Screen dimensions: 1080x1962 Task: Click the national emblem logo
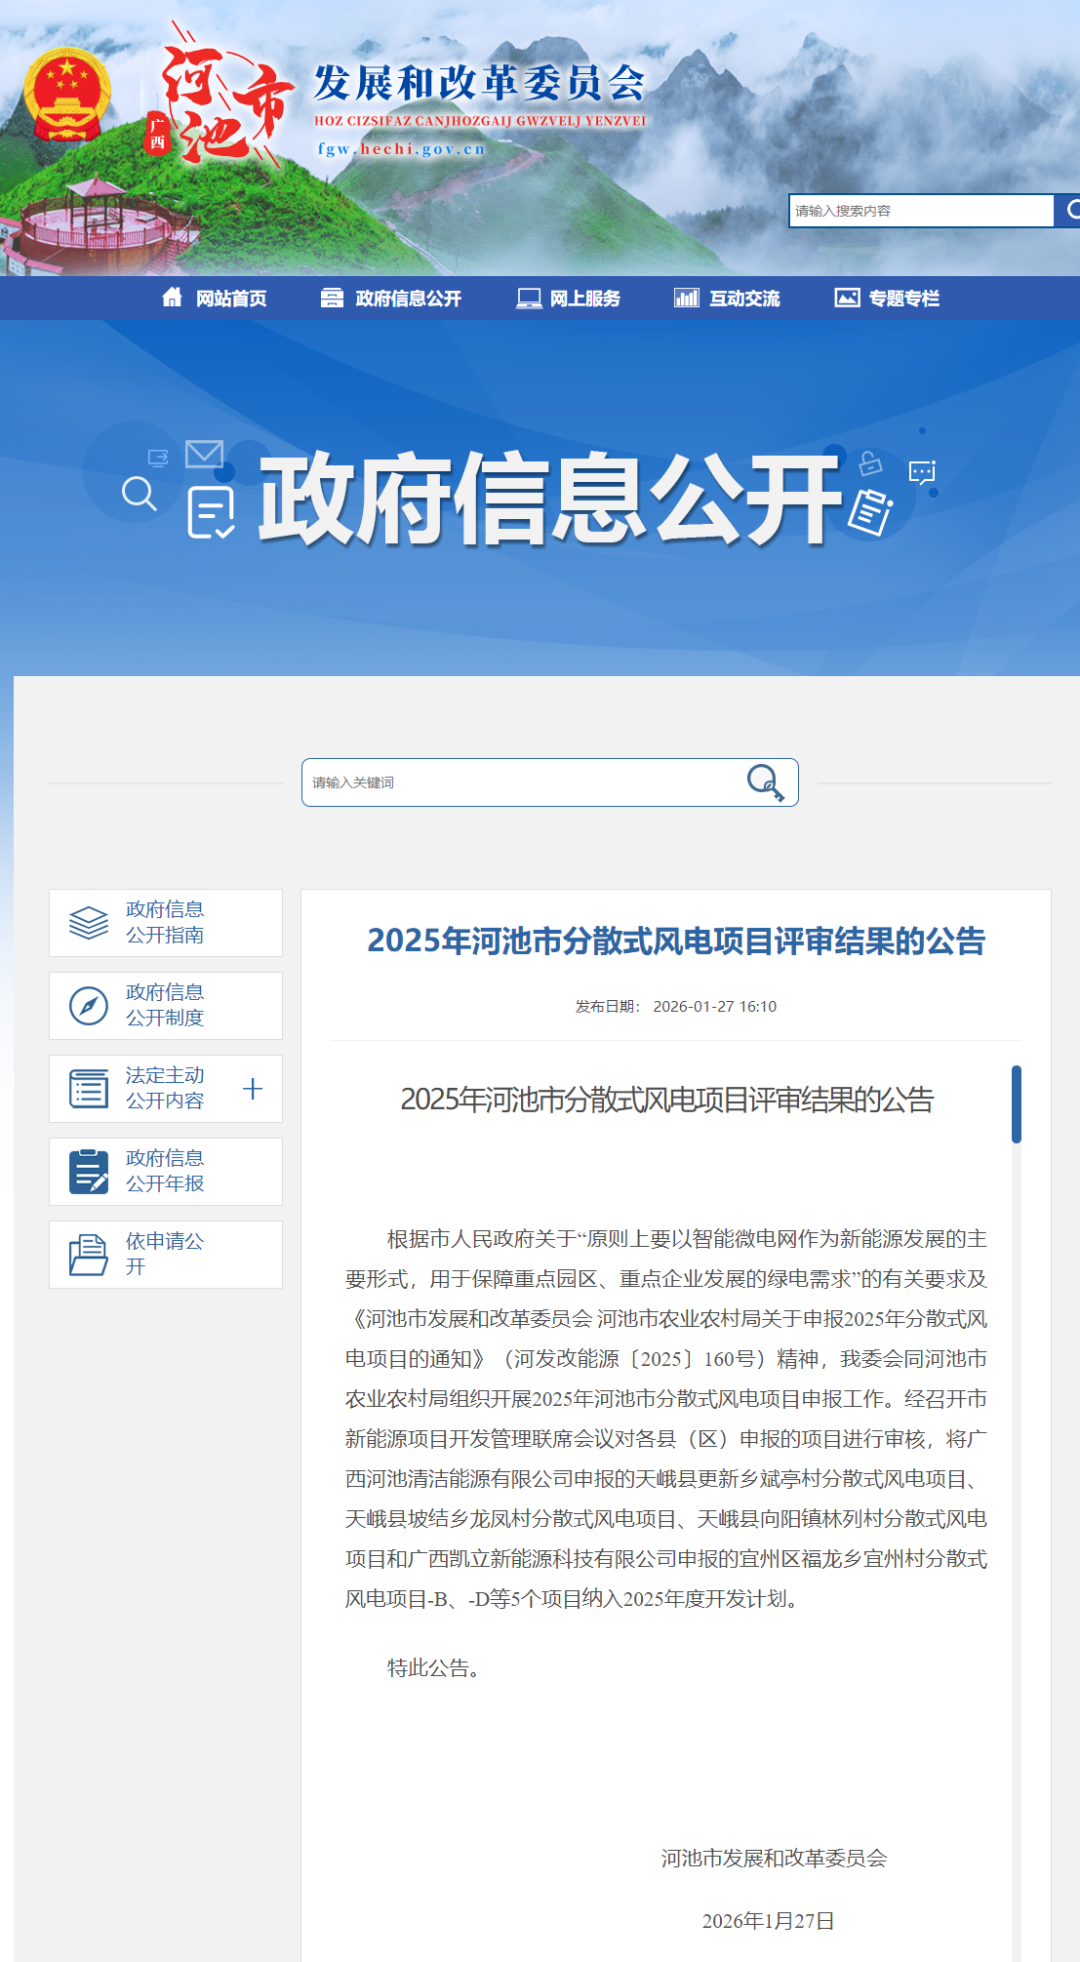[x=66, y=94]
